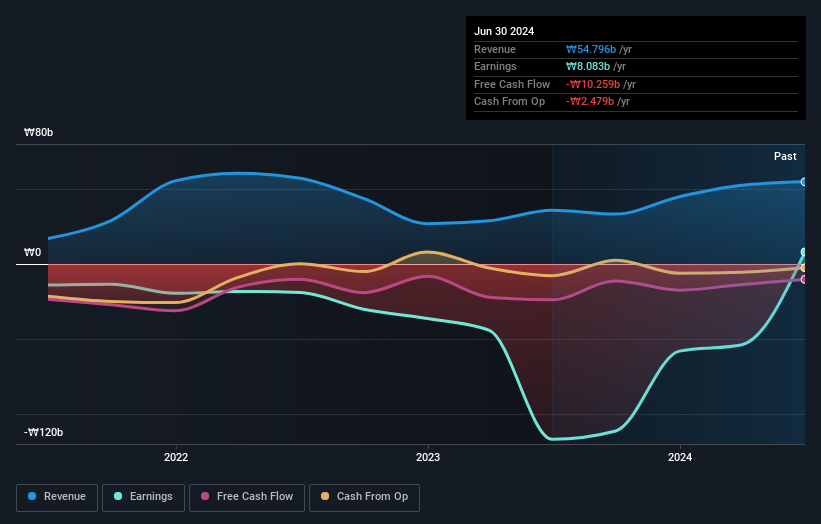Image resolution: width=821 pixels, height=524 pixels.
Task: Click the Cash From Op endpoint marker
Action: (x=804, y=268)
